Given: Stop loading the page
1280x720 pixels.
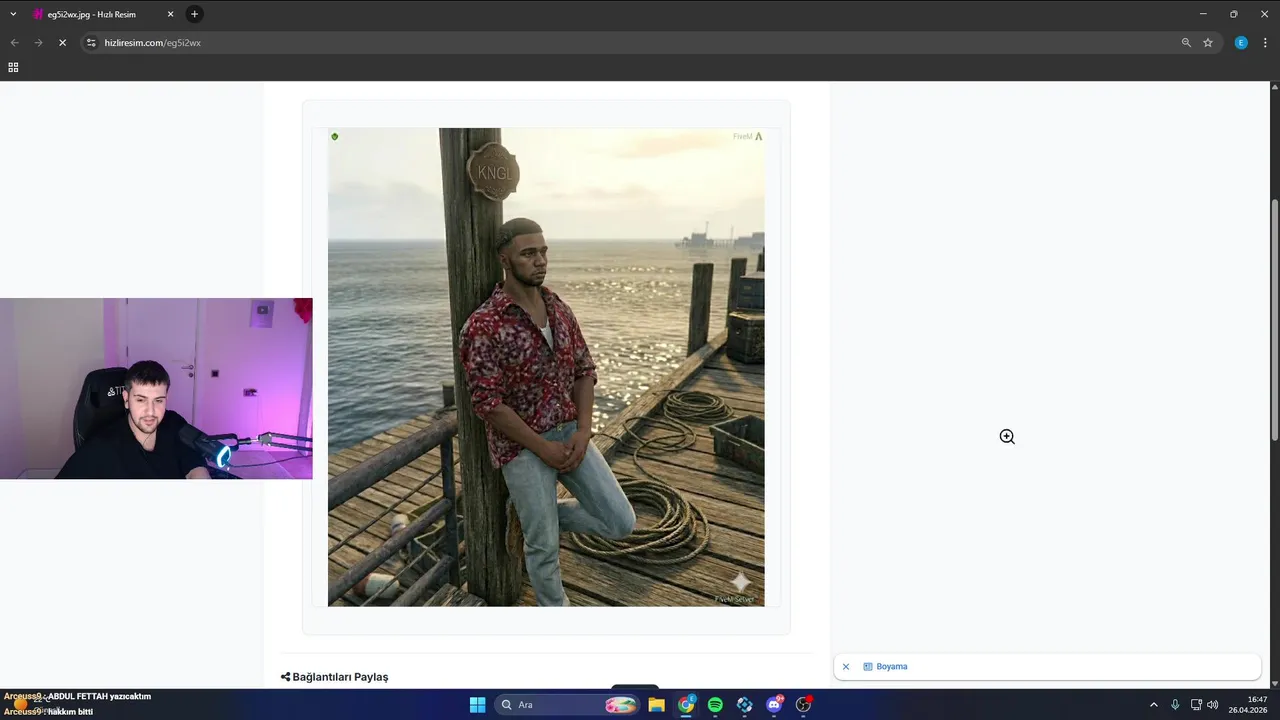Looking at the screenshot, I should [x=62, y=43].
